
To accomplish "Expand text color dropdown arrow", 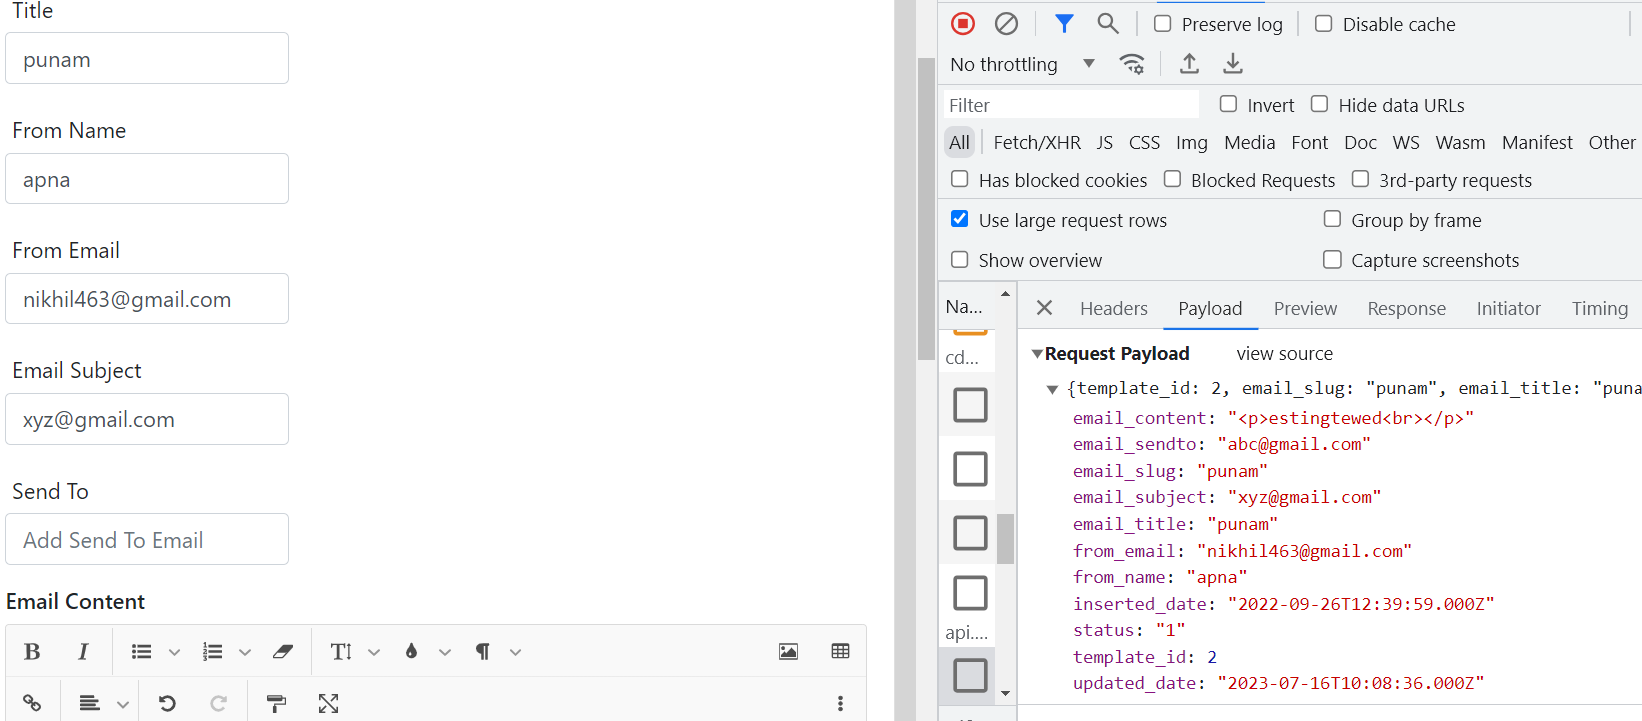I will pyautogui.click(x=445, y=652).
